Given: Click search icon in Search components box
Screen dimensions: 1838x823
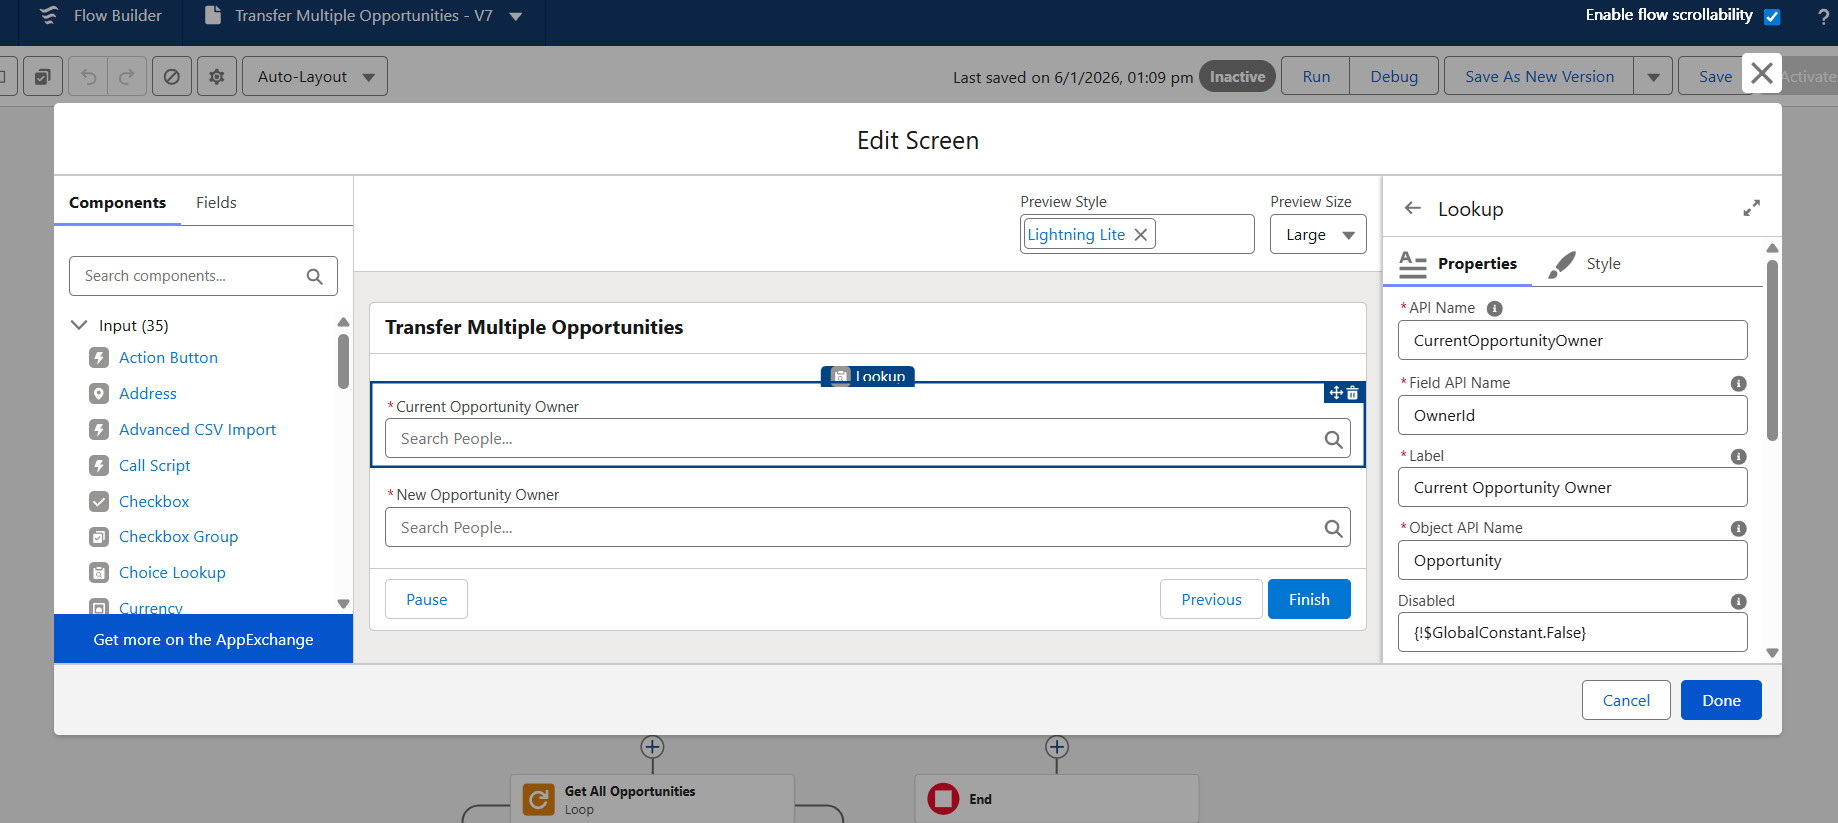Looking at the screenshot, I should pos(314,276).
